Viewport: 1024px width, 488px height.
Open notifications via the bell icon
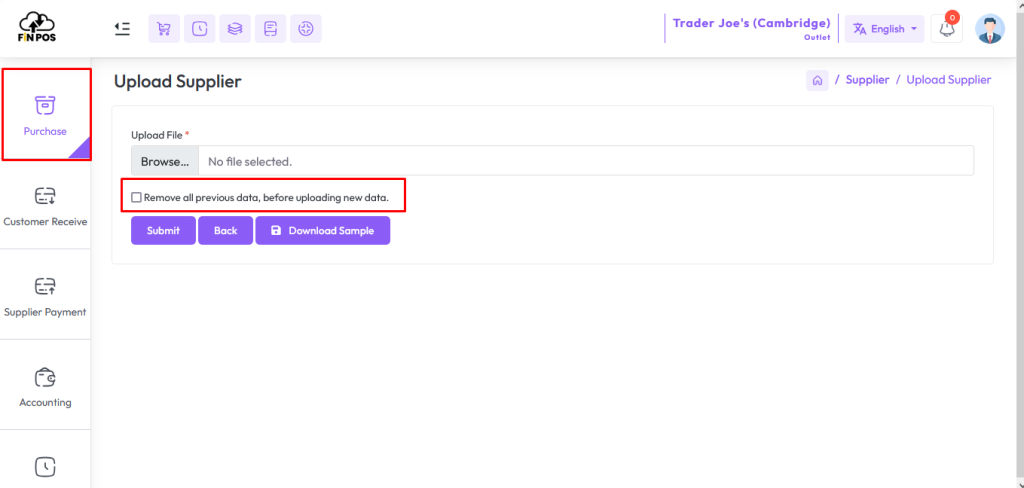click(946, 29)
